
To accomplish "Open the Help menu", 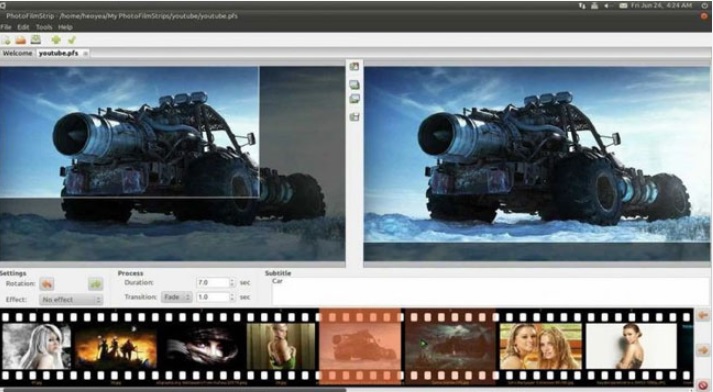I will tap(65, 27).
